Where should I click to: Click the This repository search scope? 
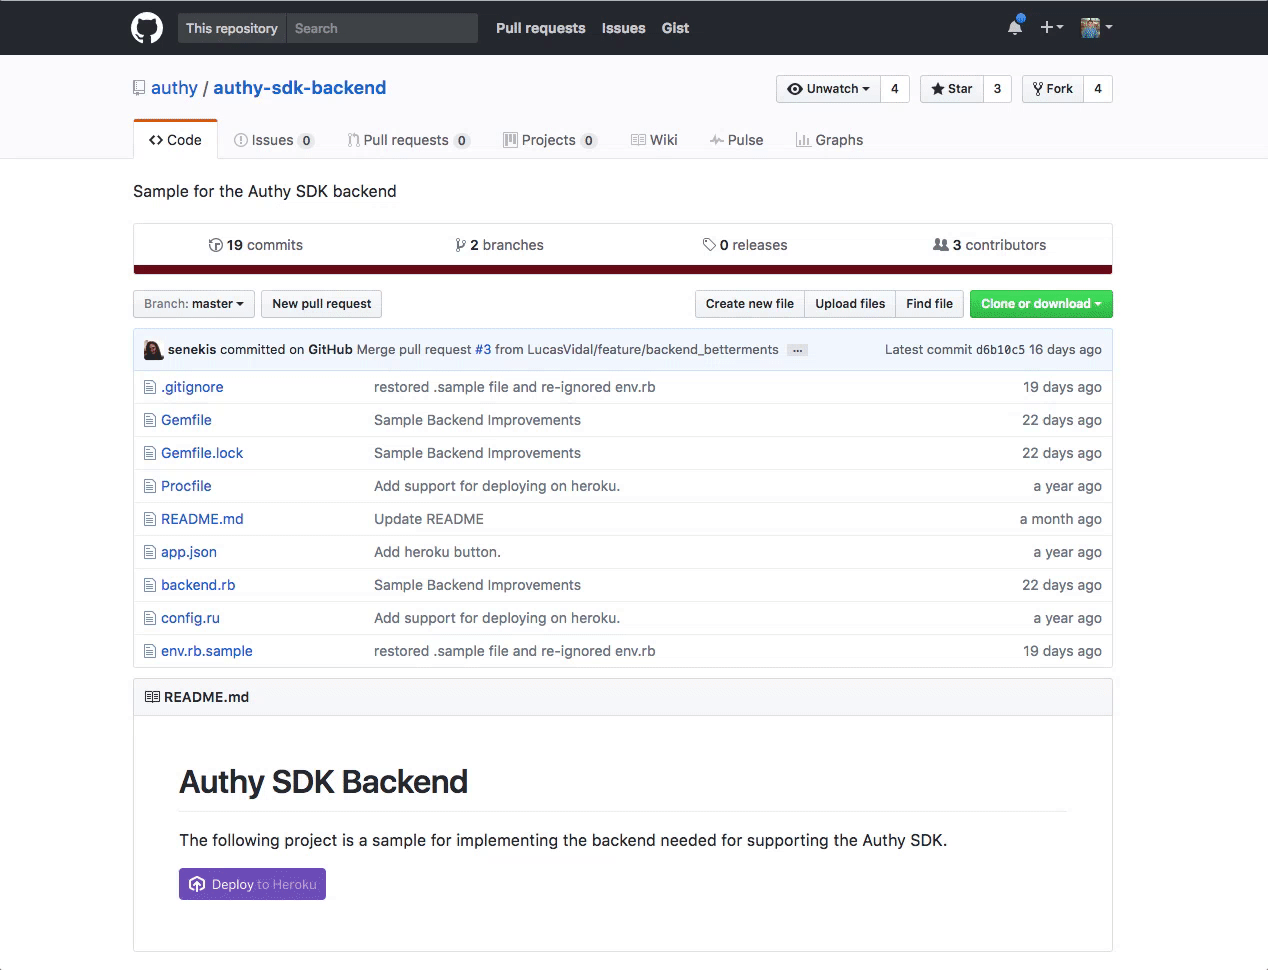[232, 28]
